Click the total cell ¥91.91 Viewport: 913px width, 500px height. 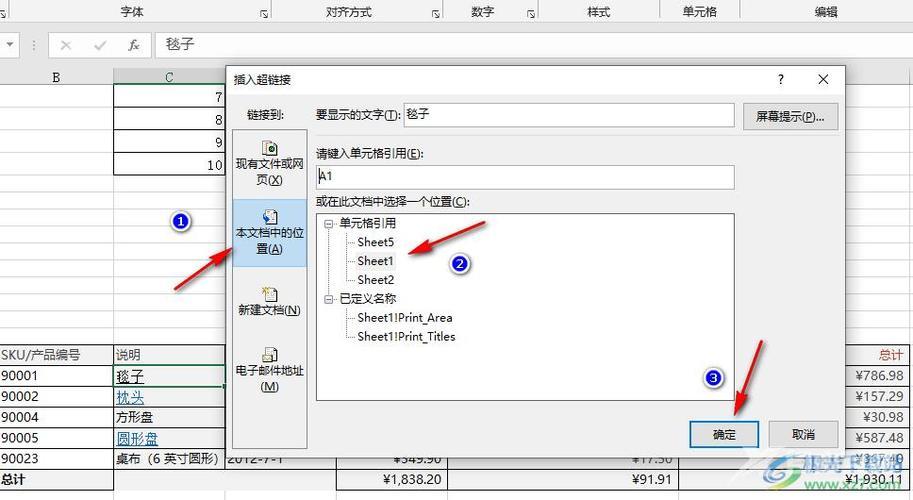(563, 480)
